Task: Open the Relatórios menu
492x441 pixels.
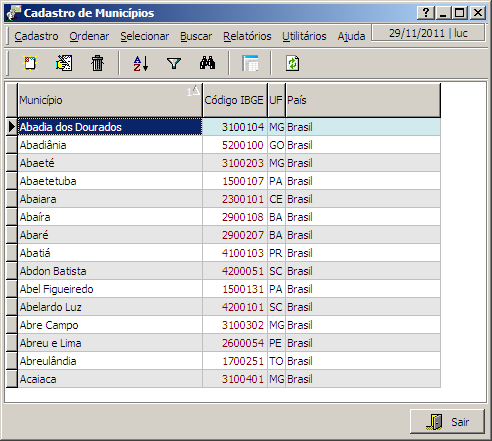Action: click(x=247, y=36)
